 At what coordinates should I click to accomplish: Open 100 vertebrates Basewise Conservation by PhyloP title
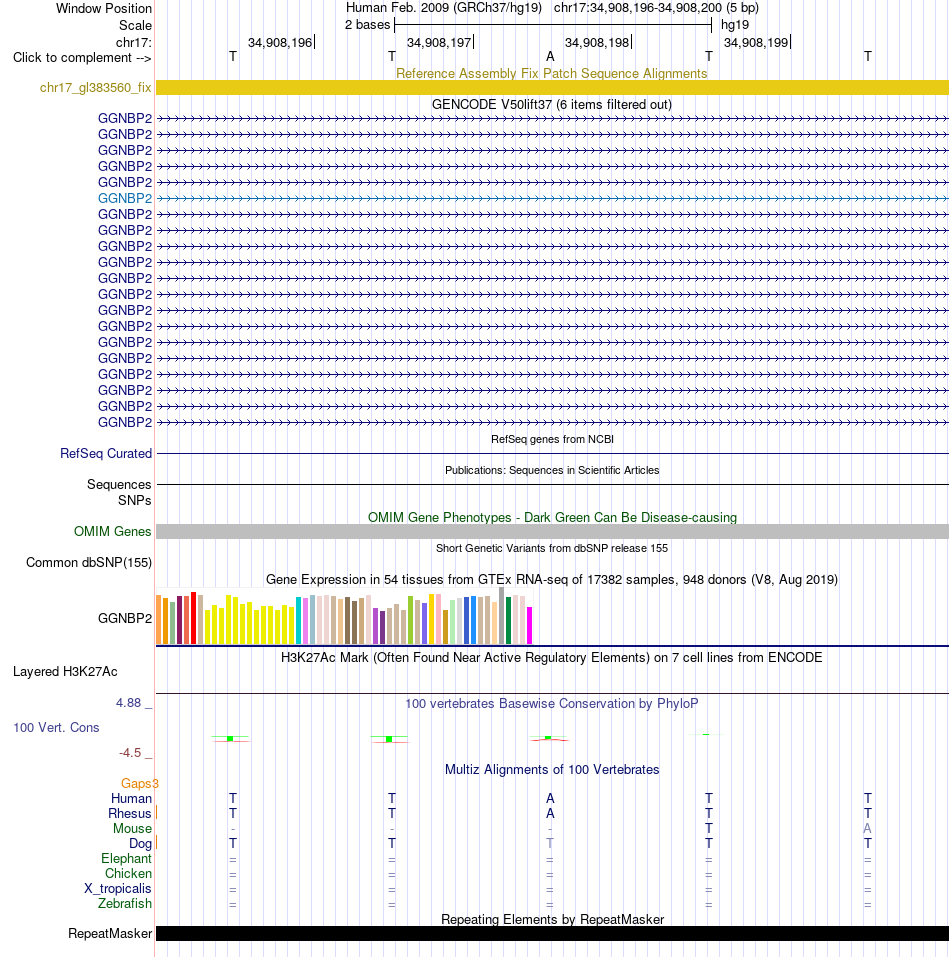[552, 704]
